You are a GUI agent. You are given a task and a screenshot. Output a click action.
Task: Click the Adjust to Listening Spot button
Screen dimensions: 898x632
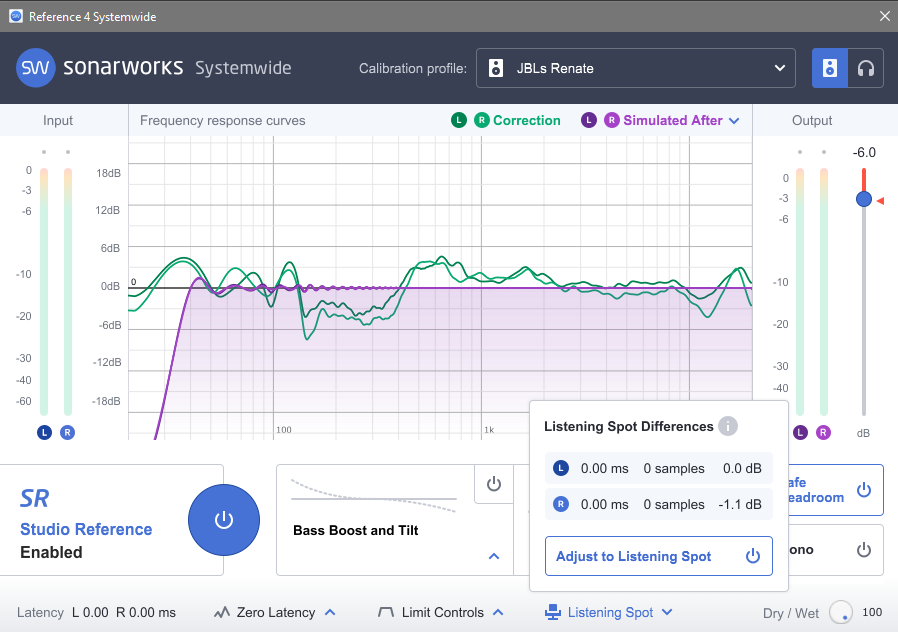[658, 556]
